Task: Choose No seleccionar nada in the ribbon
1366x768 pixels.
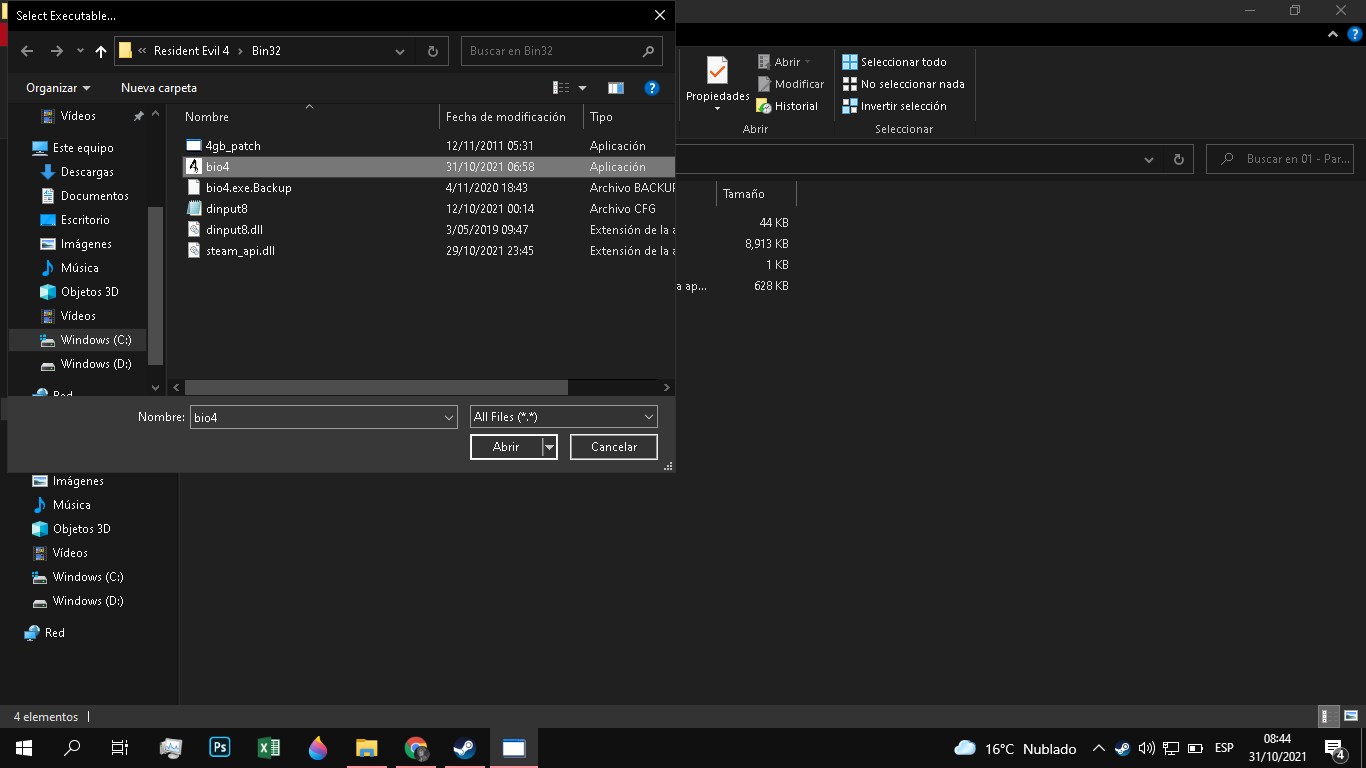Action: coord(903,84)
